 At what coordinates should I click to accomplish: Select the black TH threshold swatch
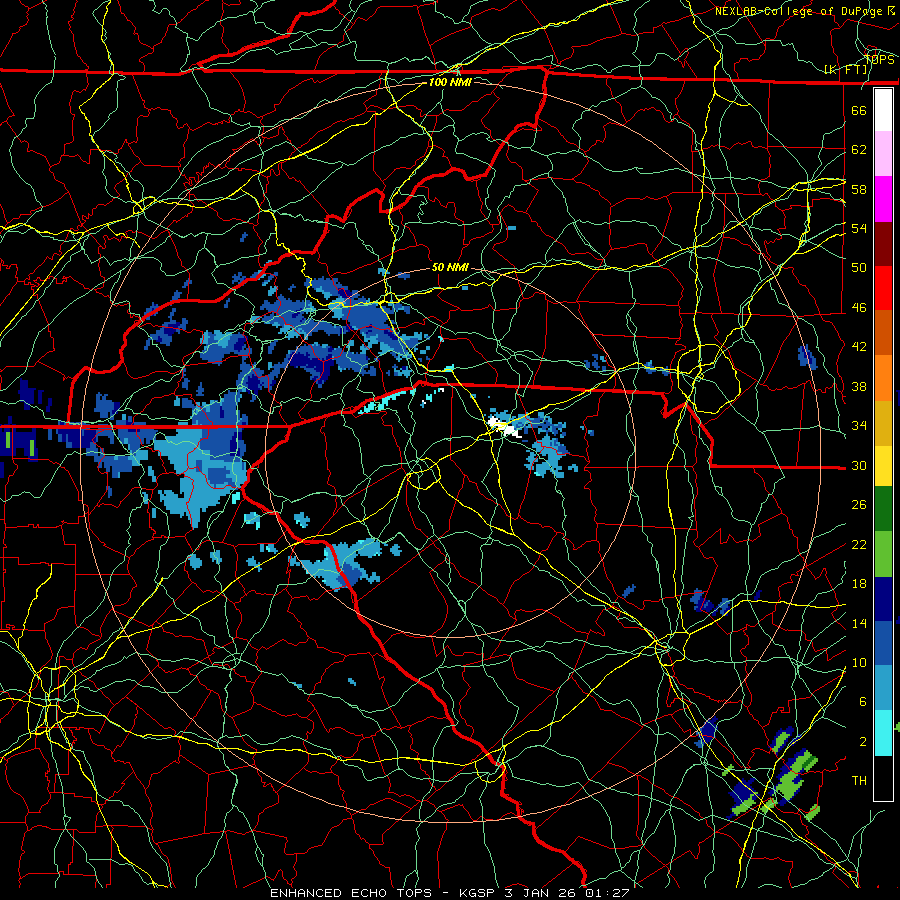pyautogui.click(x=883, y=777)
